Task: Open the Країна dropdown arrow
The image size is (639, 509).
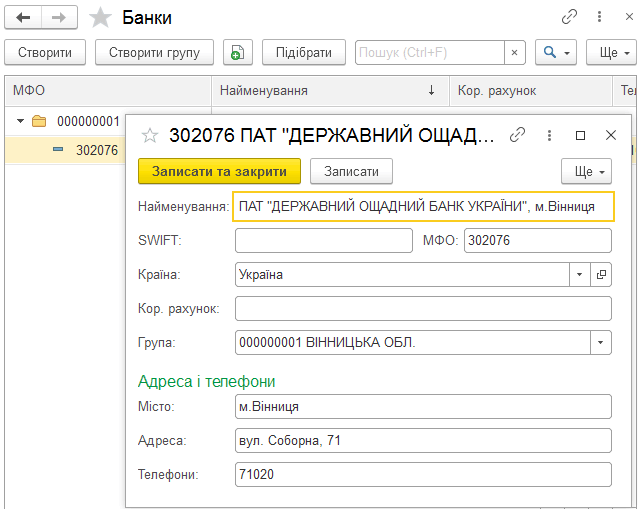Action: click(580, 275)
